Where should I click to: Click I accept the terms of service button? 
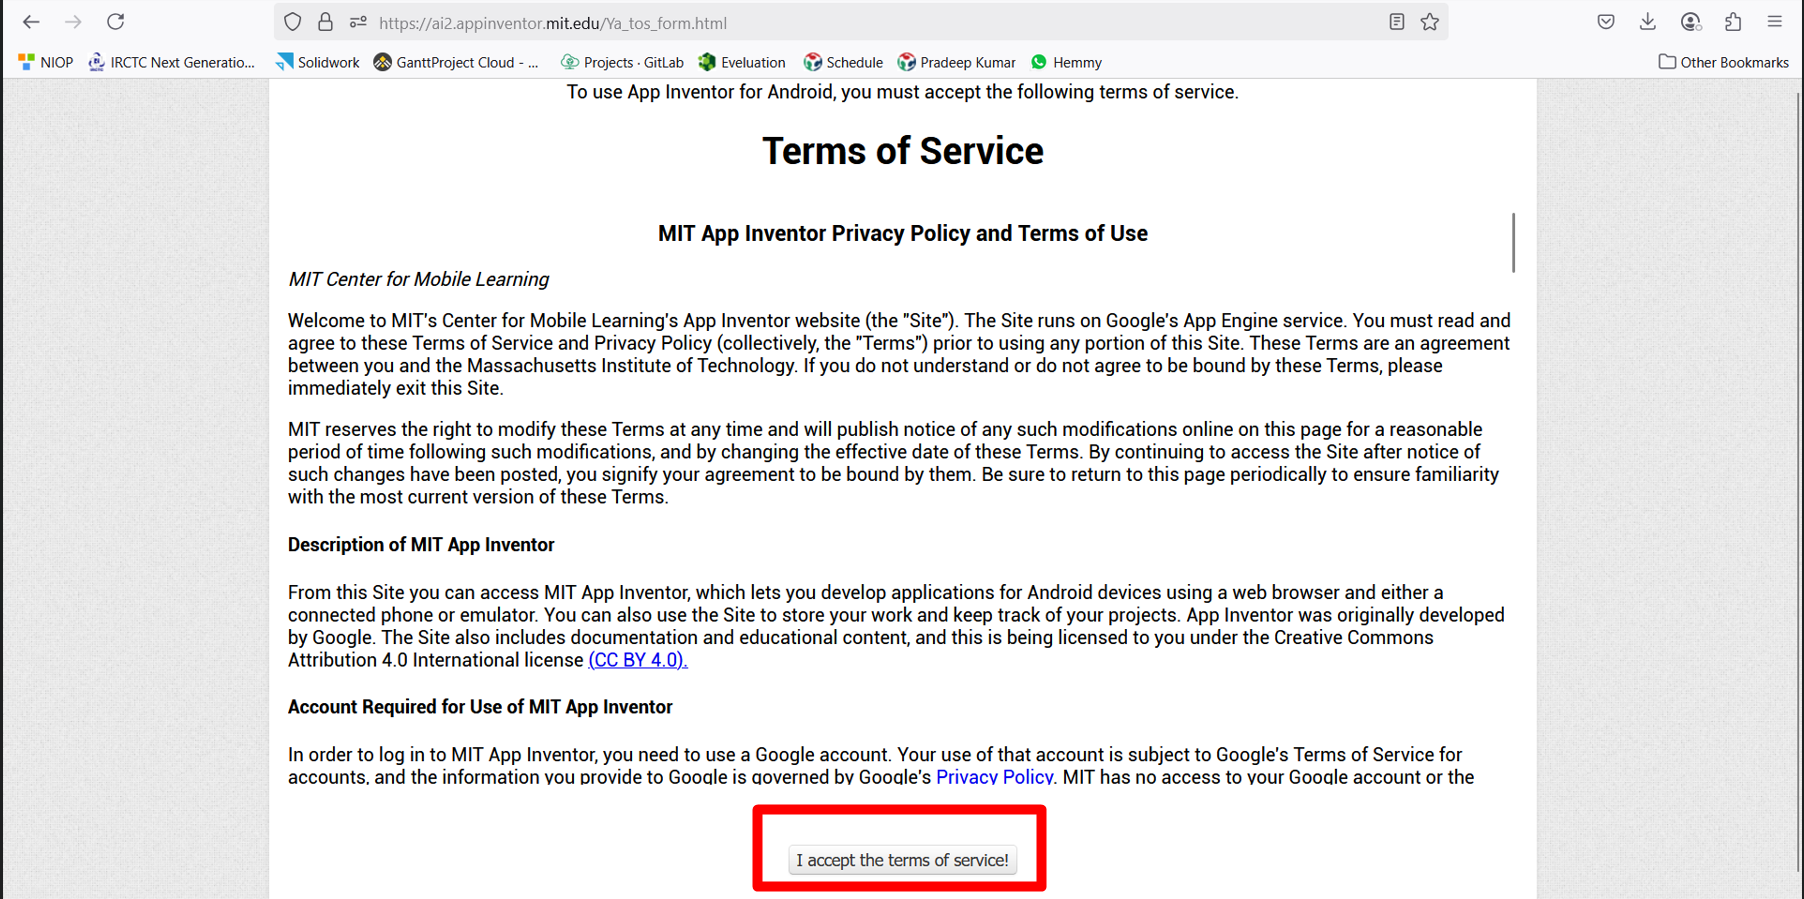click(x=902, y=860)
